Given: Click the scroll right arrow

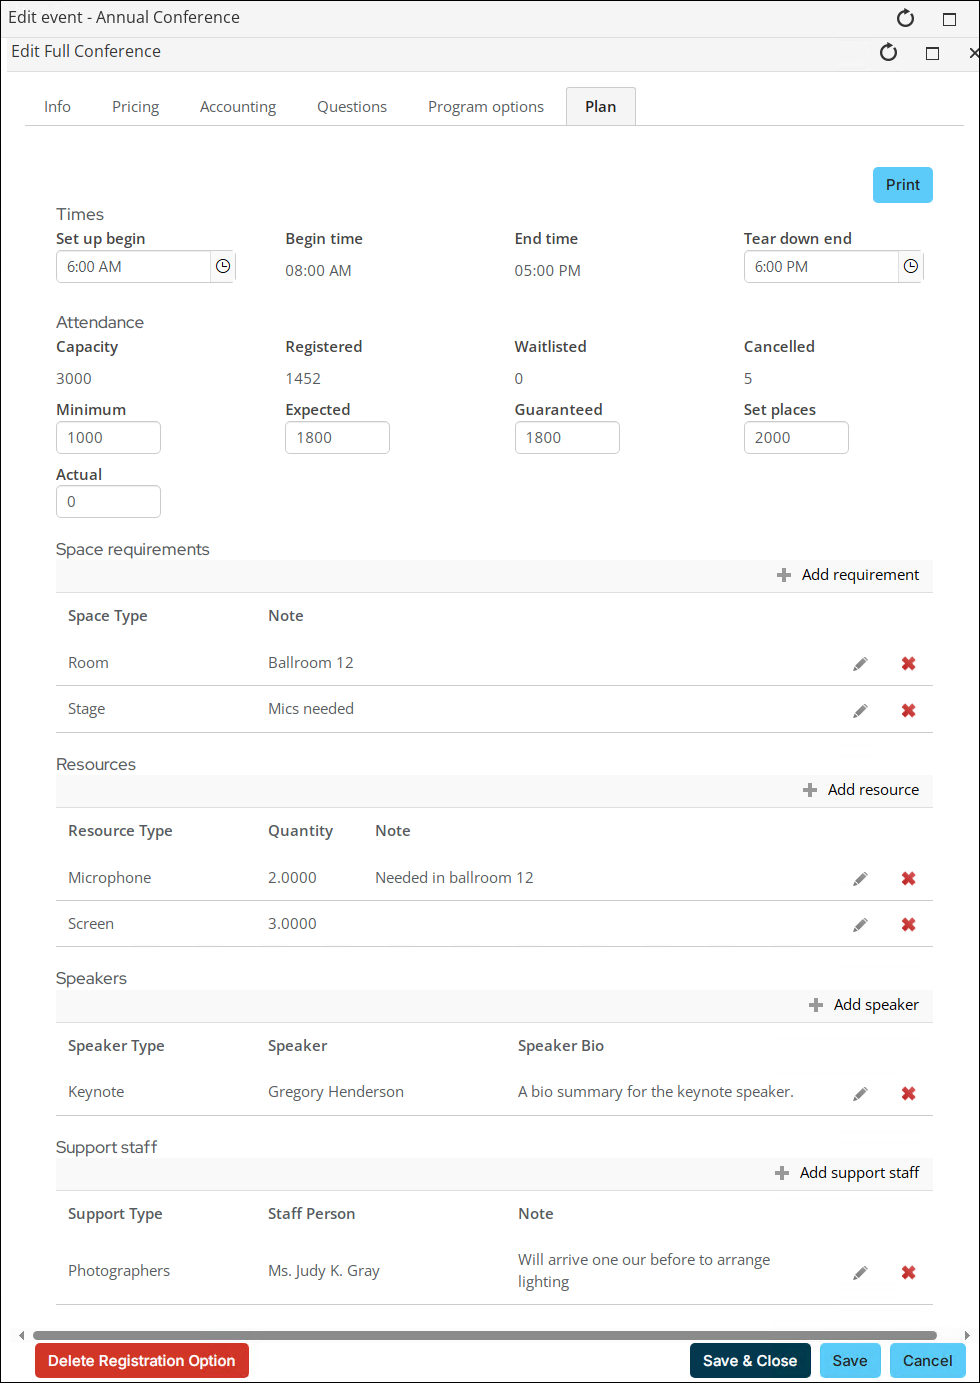Looking at the screenshot, I should point(966,1335).
